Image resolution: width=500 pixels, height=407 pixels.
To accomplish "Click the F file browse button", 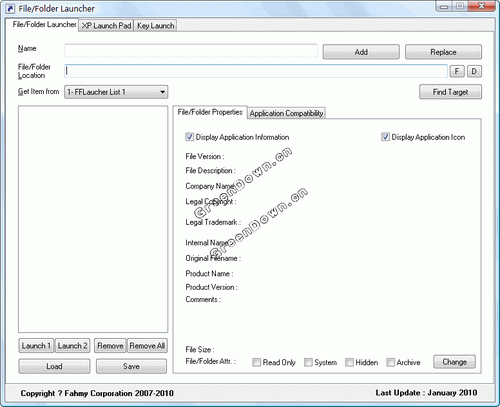I will click(457, 71).
